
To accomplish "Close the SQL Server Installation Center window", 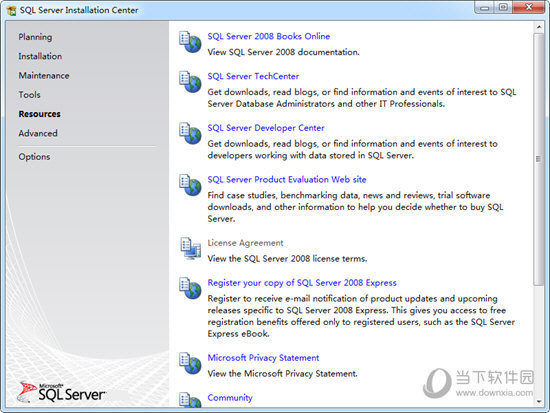I will [x=529, y=7].
